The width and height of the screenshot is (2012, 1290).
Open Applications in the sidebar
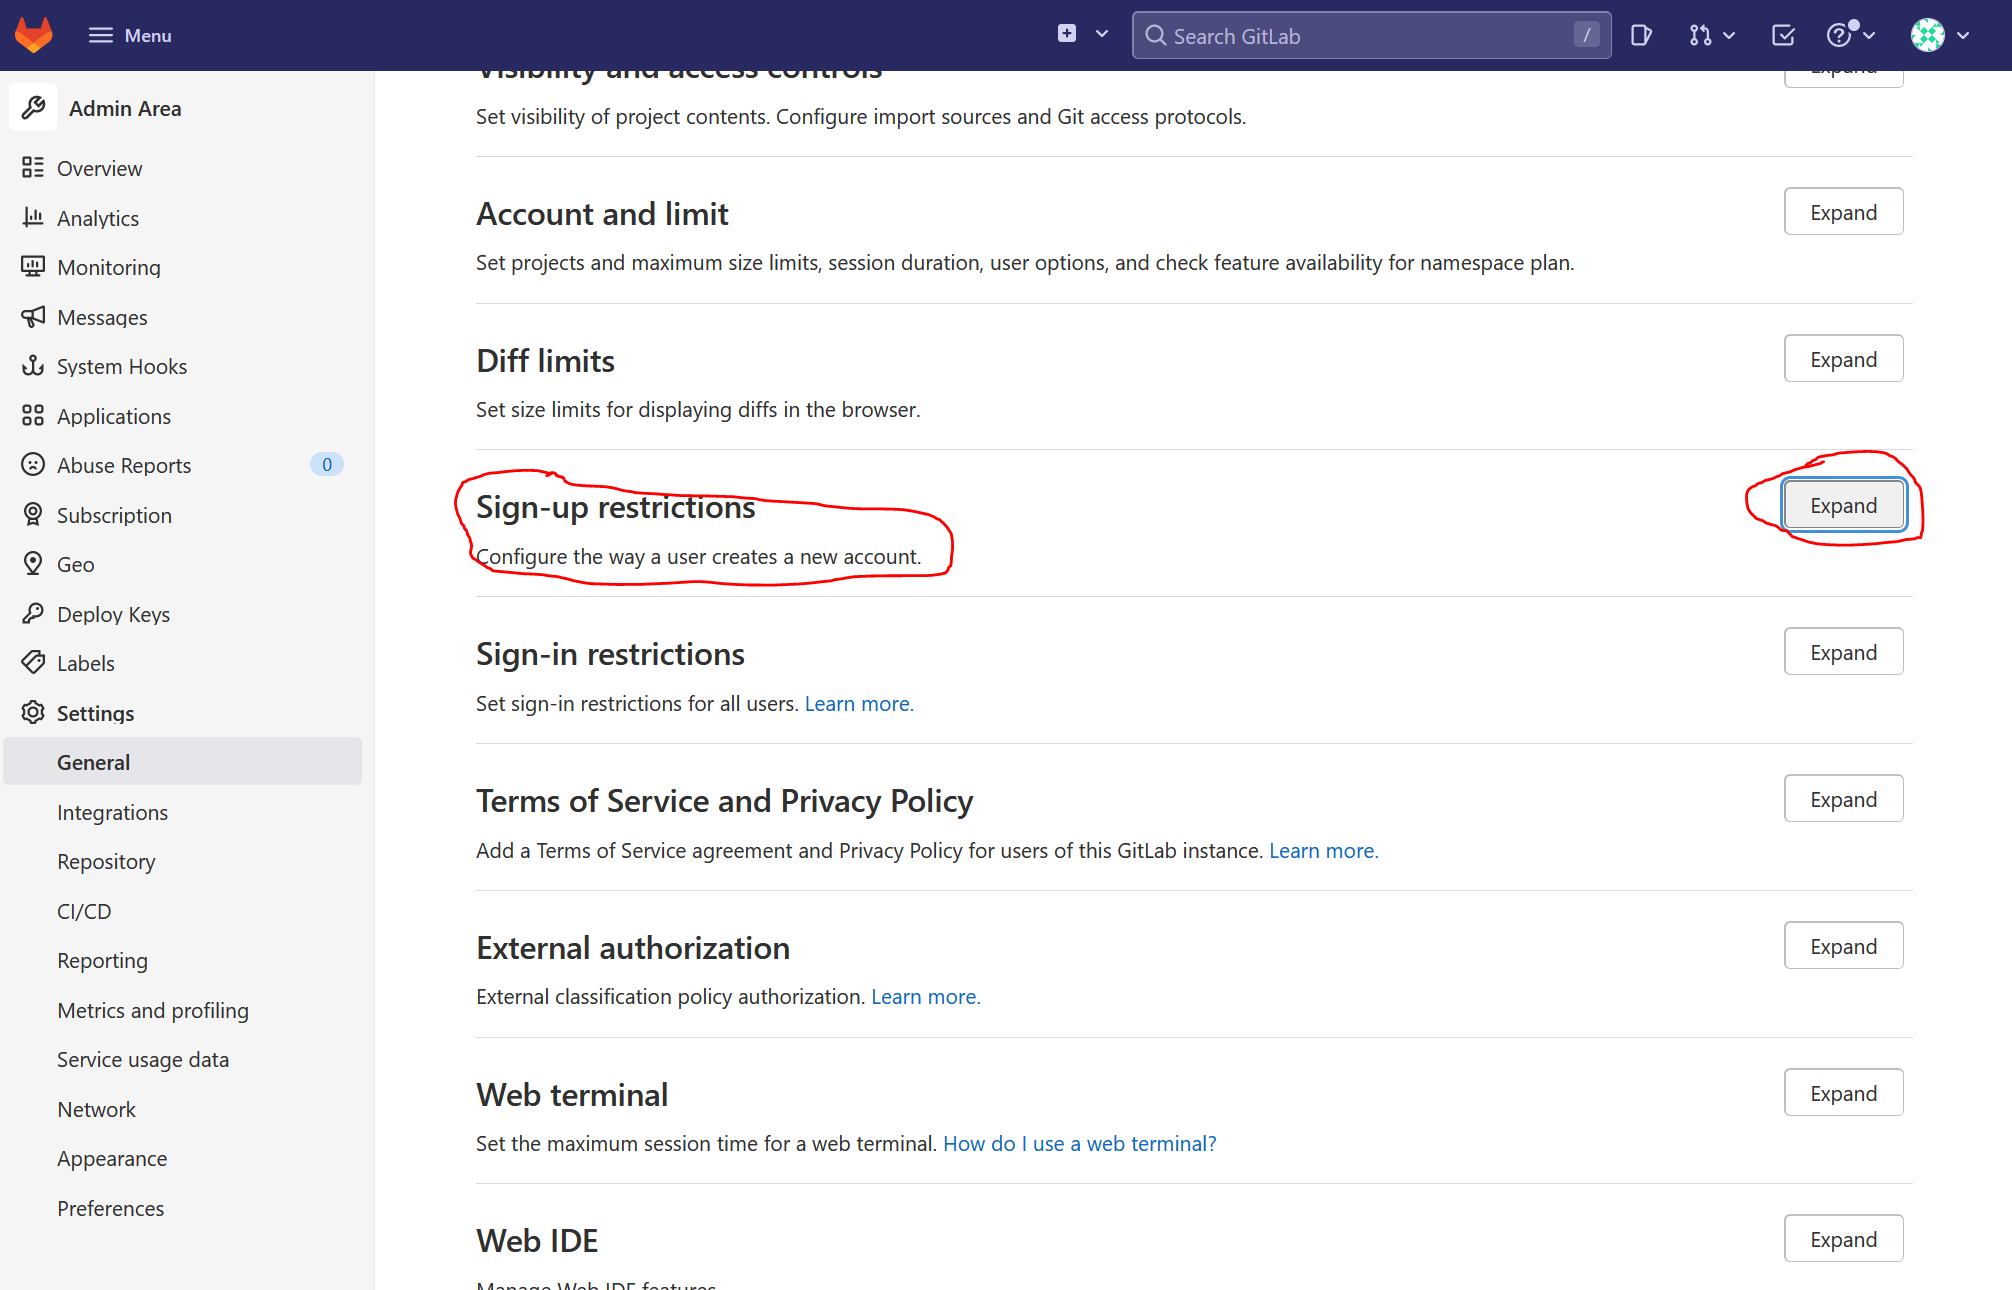point(113,416)
